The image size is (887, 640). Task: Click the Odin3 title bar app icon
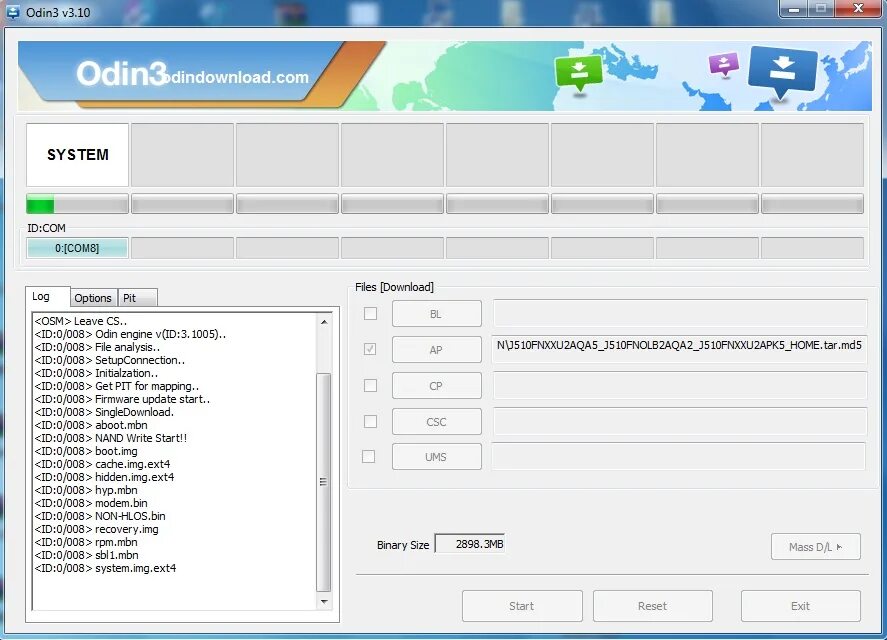[x=12, y=12]
